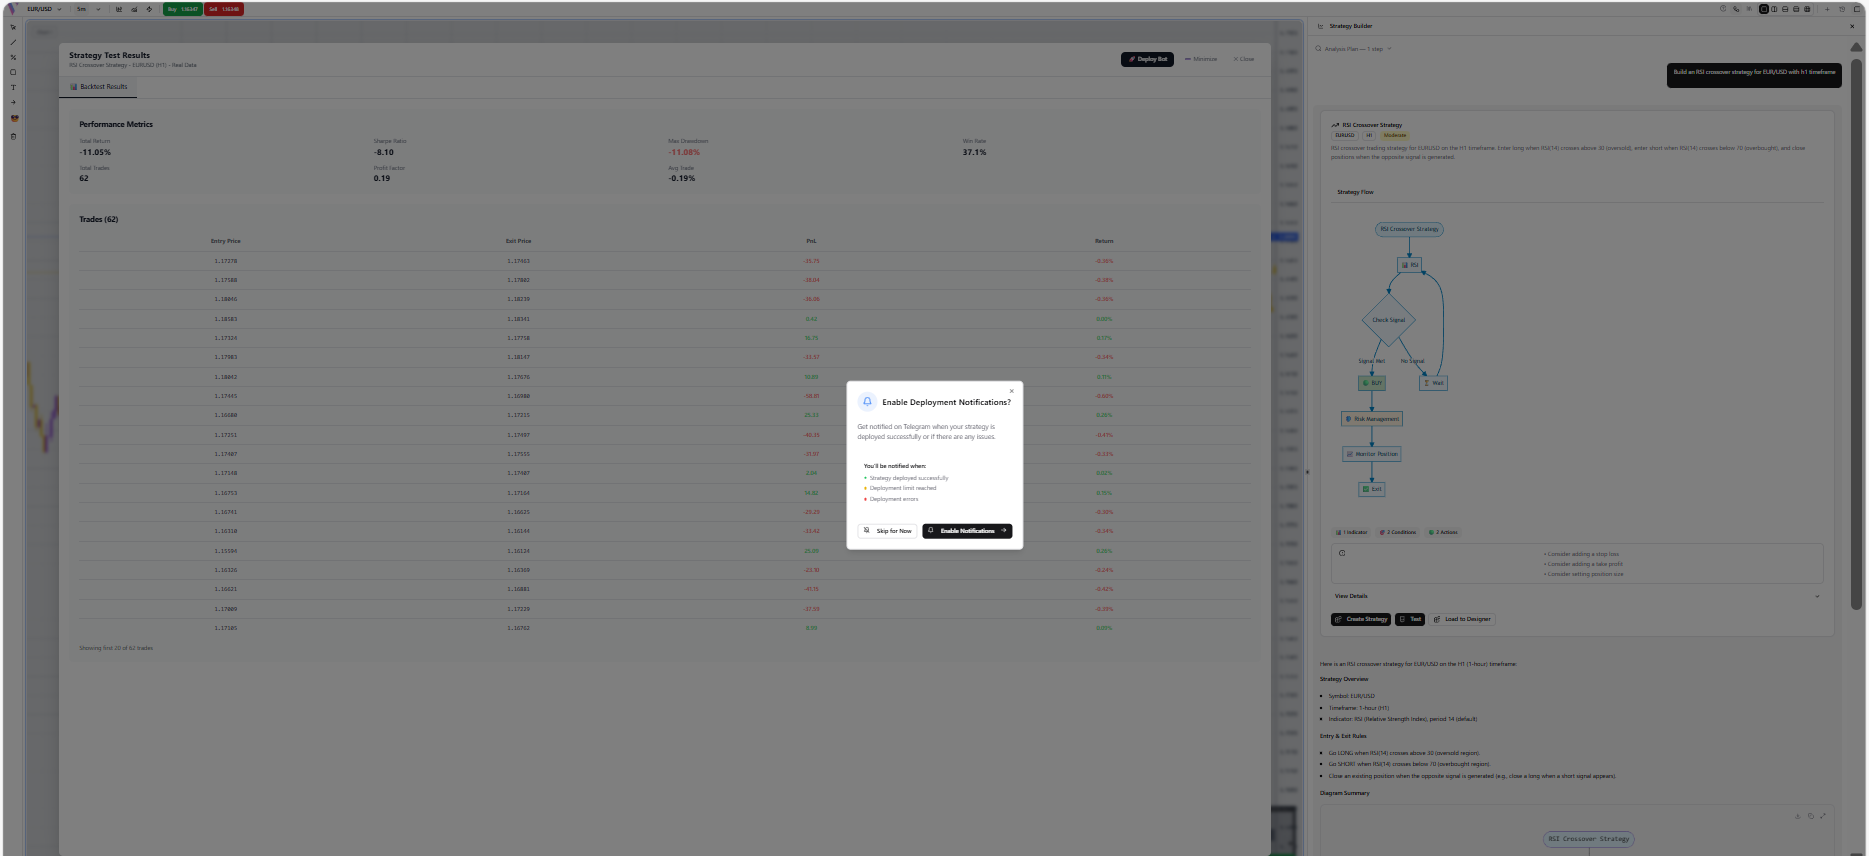Viewport: 1869px width, 856px height.
Task: Switch to single-chart layout
Action: [x=1764, y=9]
